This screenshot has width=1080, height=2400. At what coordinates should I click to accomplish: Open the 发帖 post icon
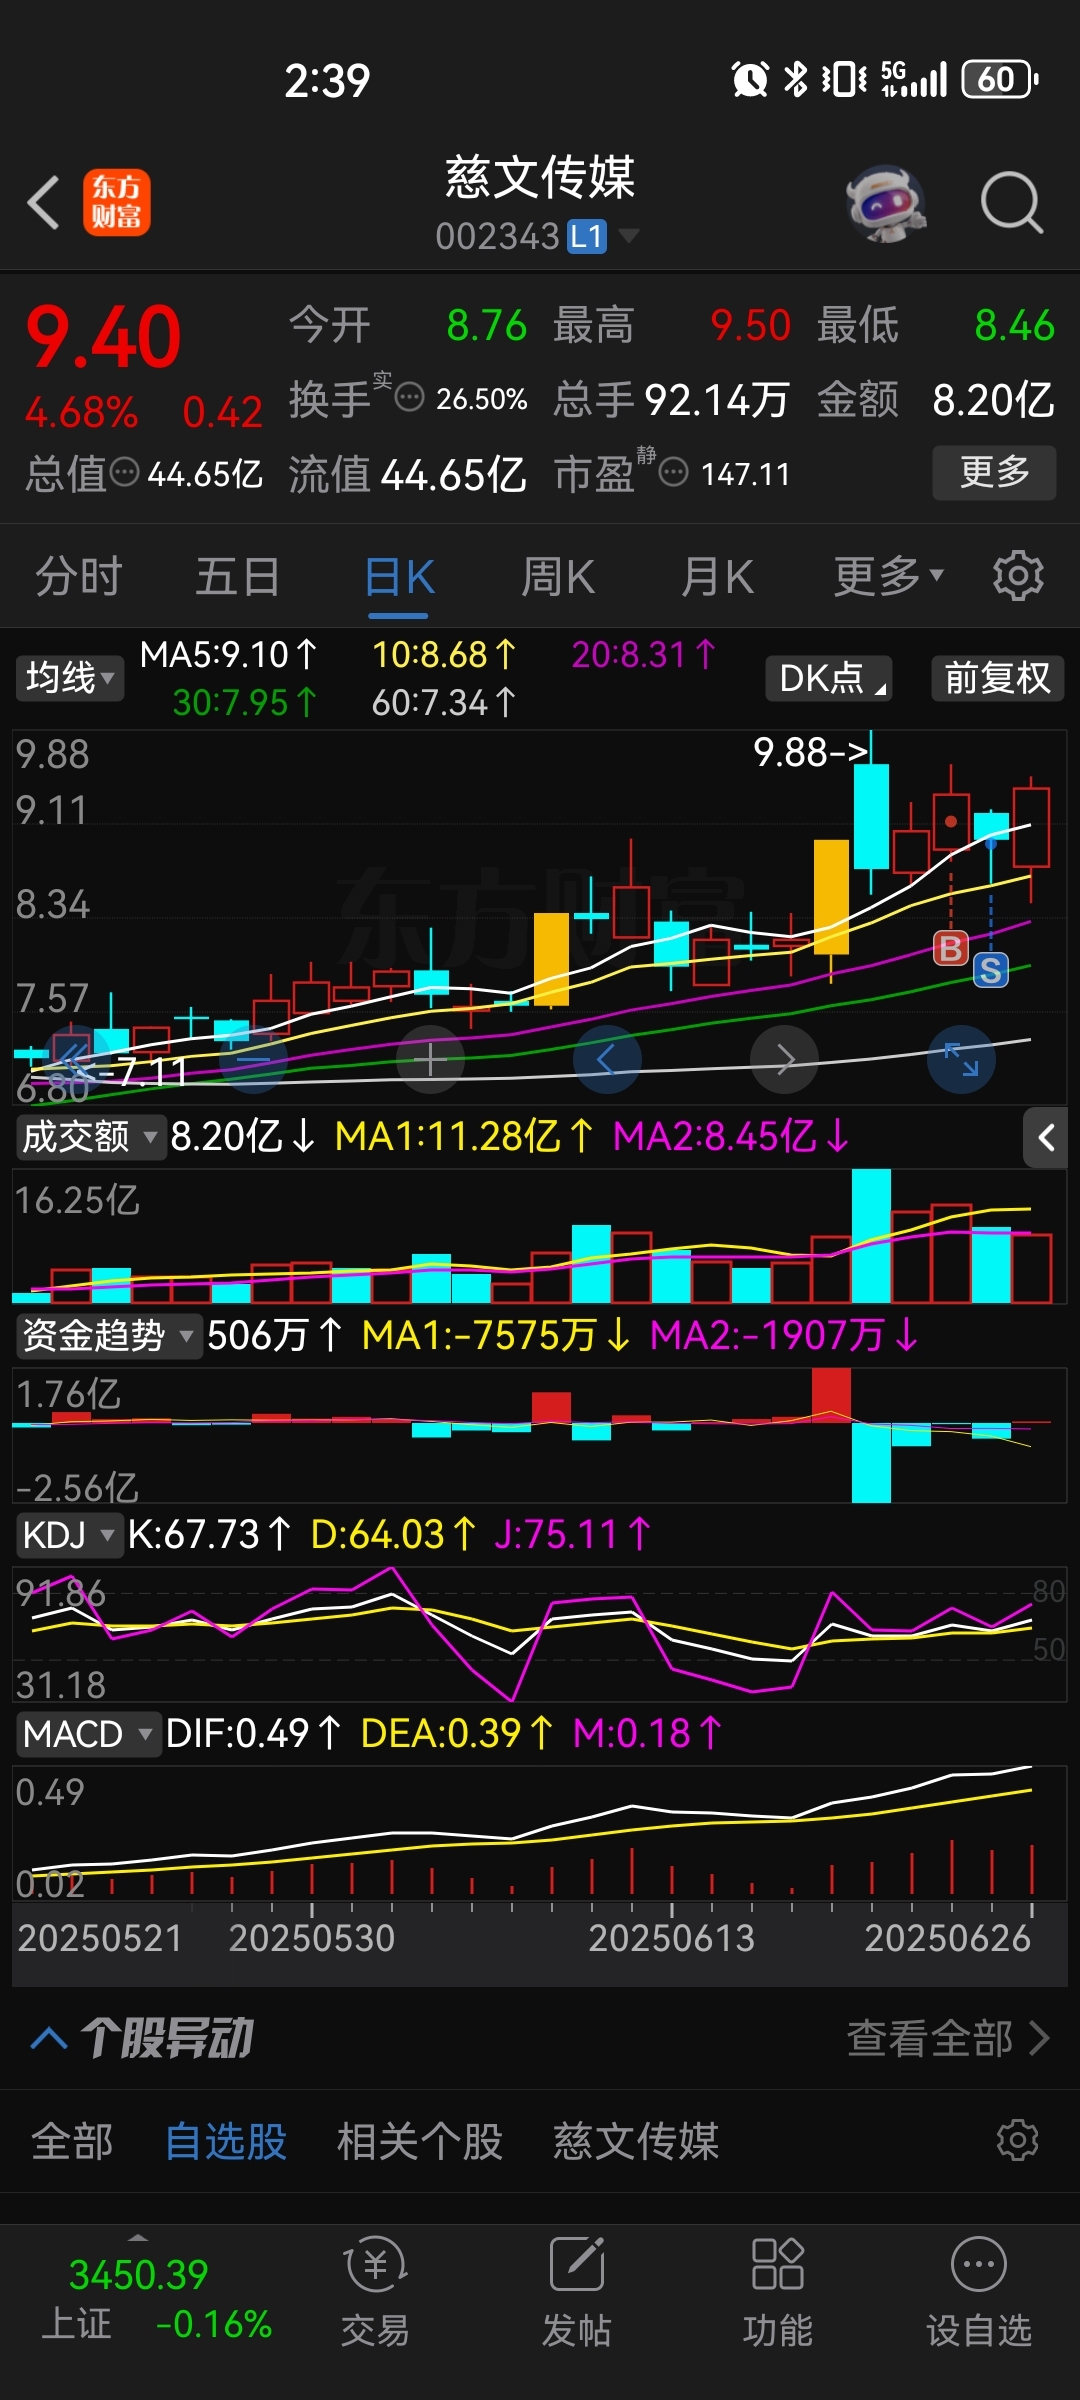click(577, 2292)
